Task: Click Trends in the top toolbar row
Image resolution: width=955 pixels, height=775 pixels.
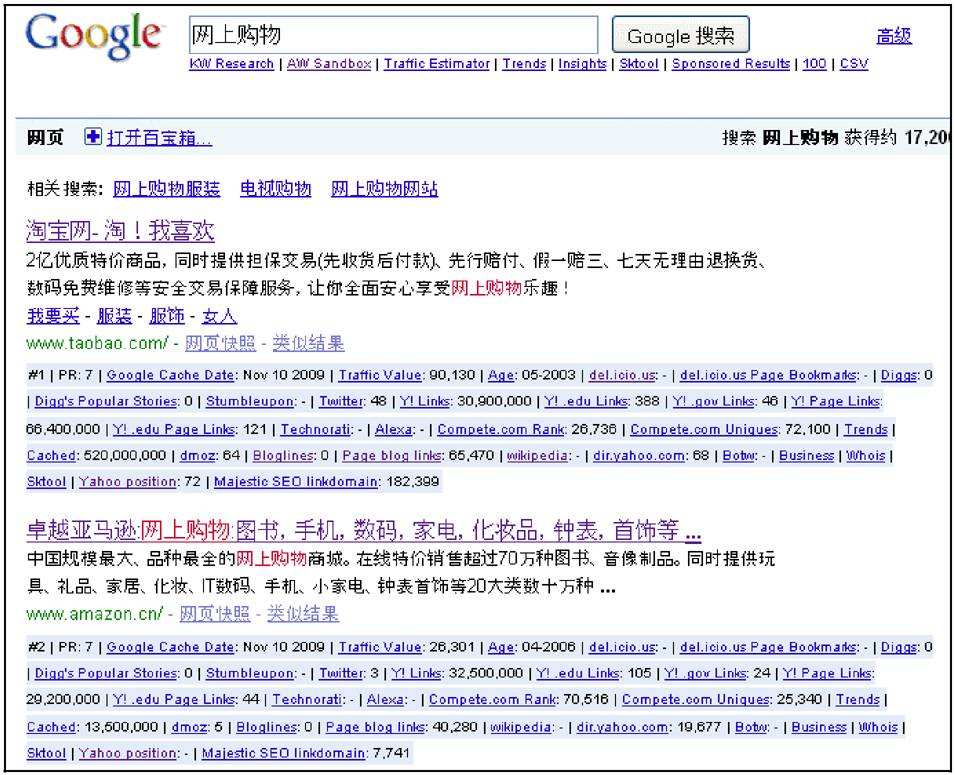Action: coord(524,64)
